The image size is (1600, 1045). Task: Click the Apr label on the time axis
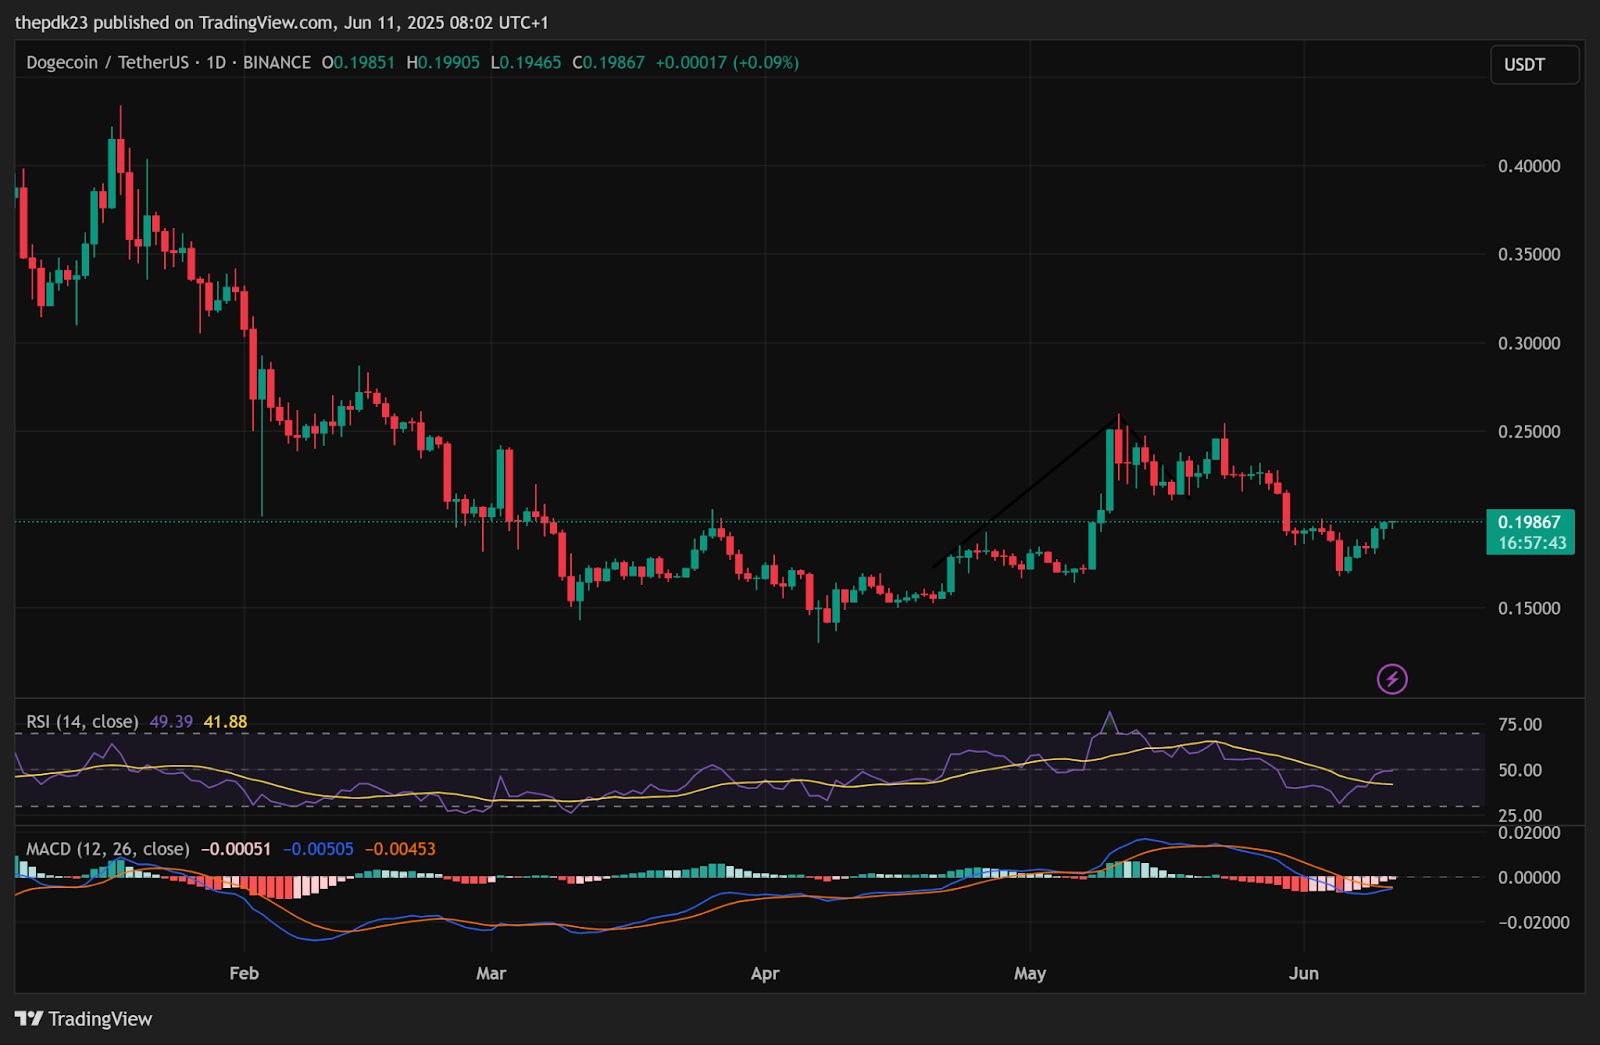pyautogui.click(x=765, y=973)
